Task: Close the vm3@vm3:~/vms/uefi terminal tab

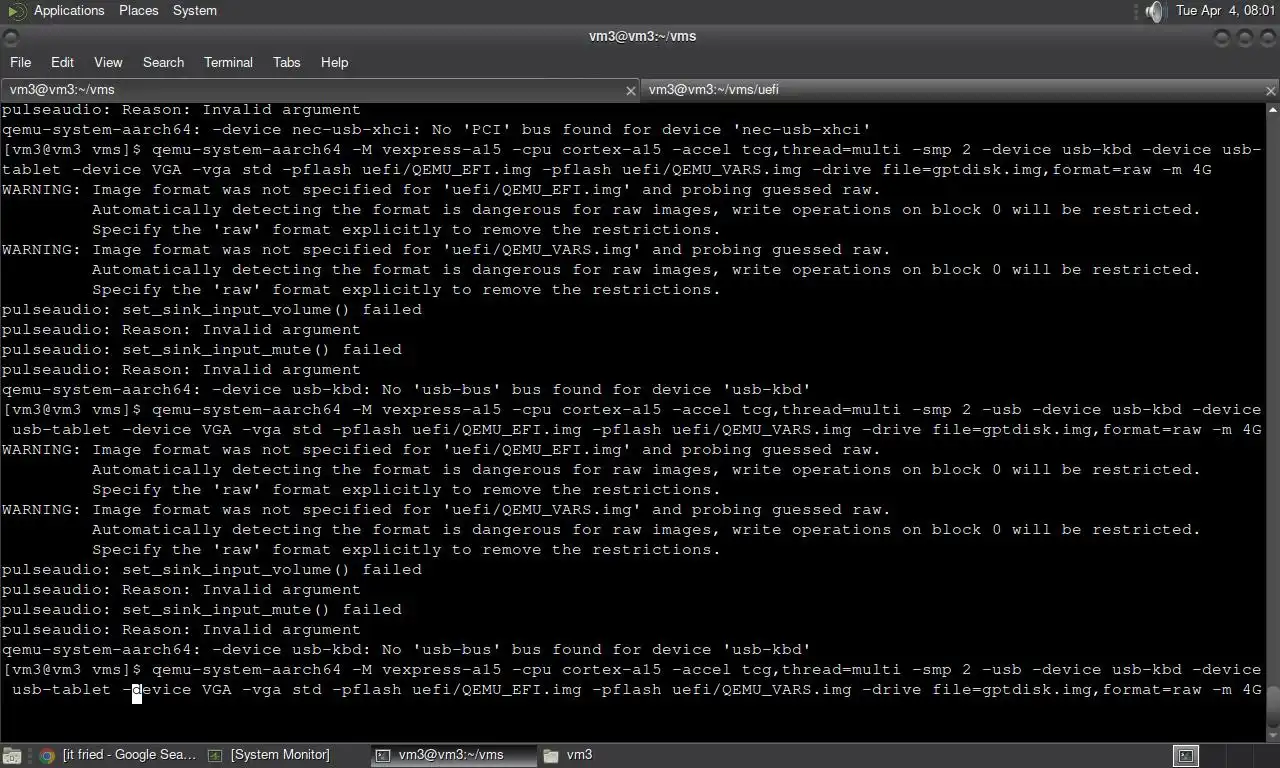Action: coord(1270,90)
